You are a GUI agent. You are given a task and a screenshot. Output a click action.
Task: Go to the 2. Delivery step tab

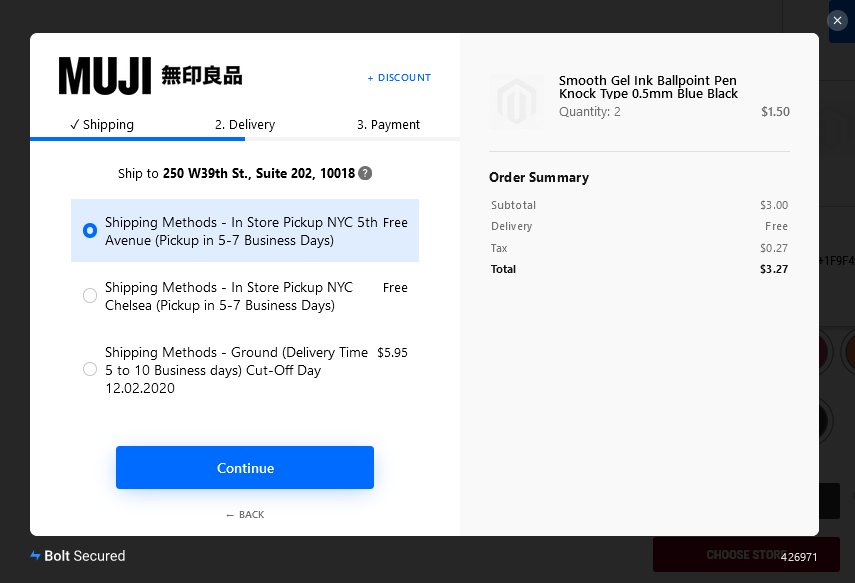click(245, 124)
